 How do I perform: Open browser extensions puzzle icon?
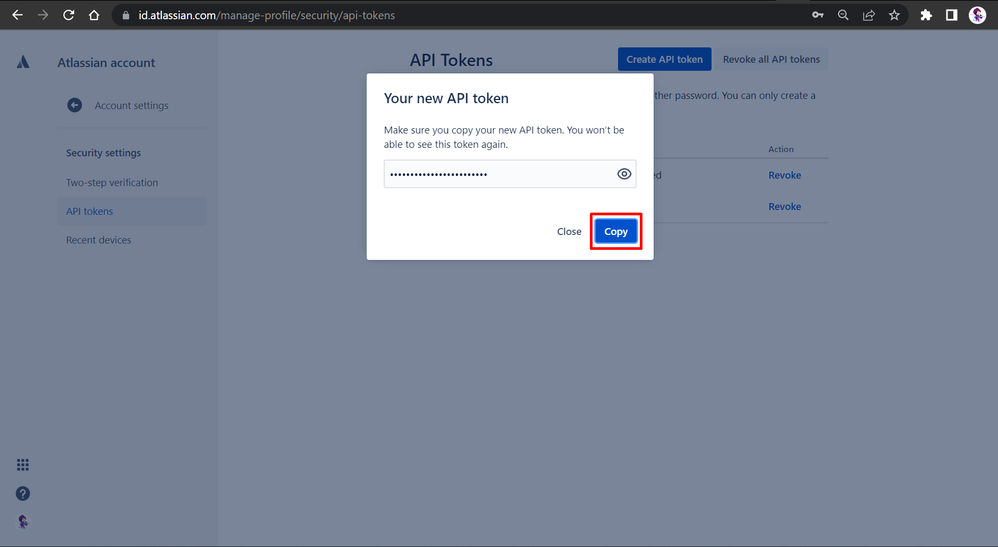pos(926,15)
